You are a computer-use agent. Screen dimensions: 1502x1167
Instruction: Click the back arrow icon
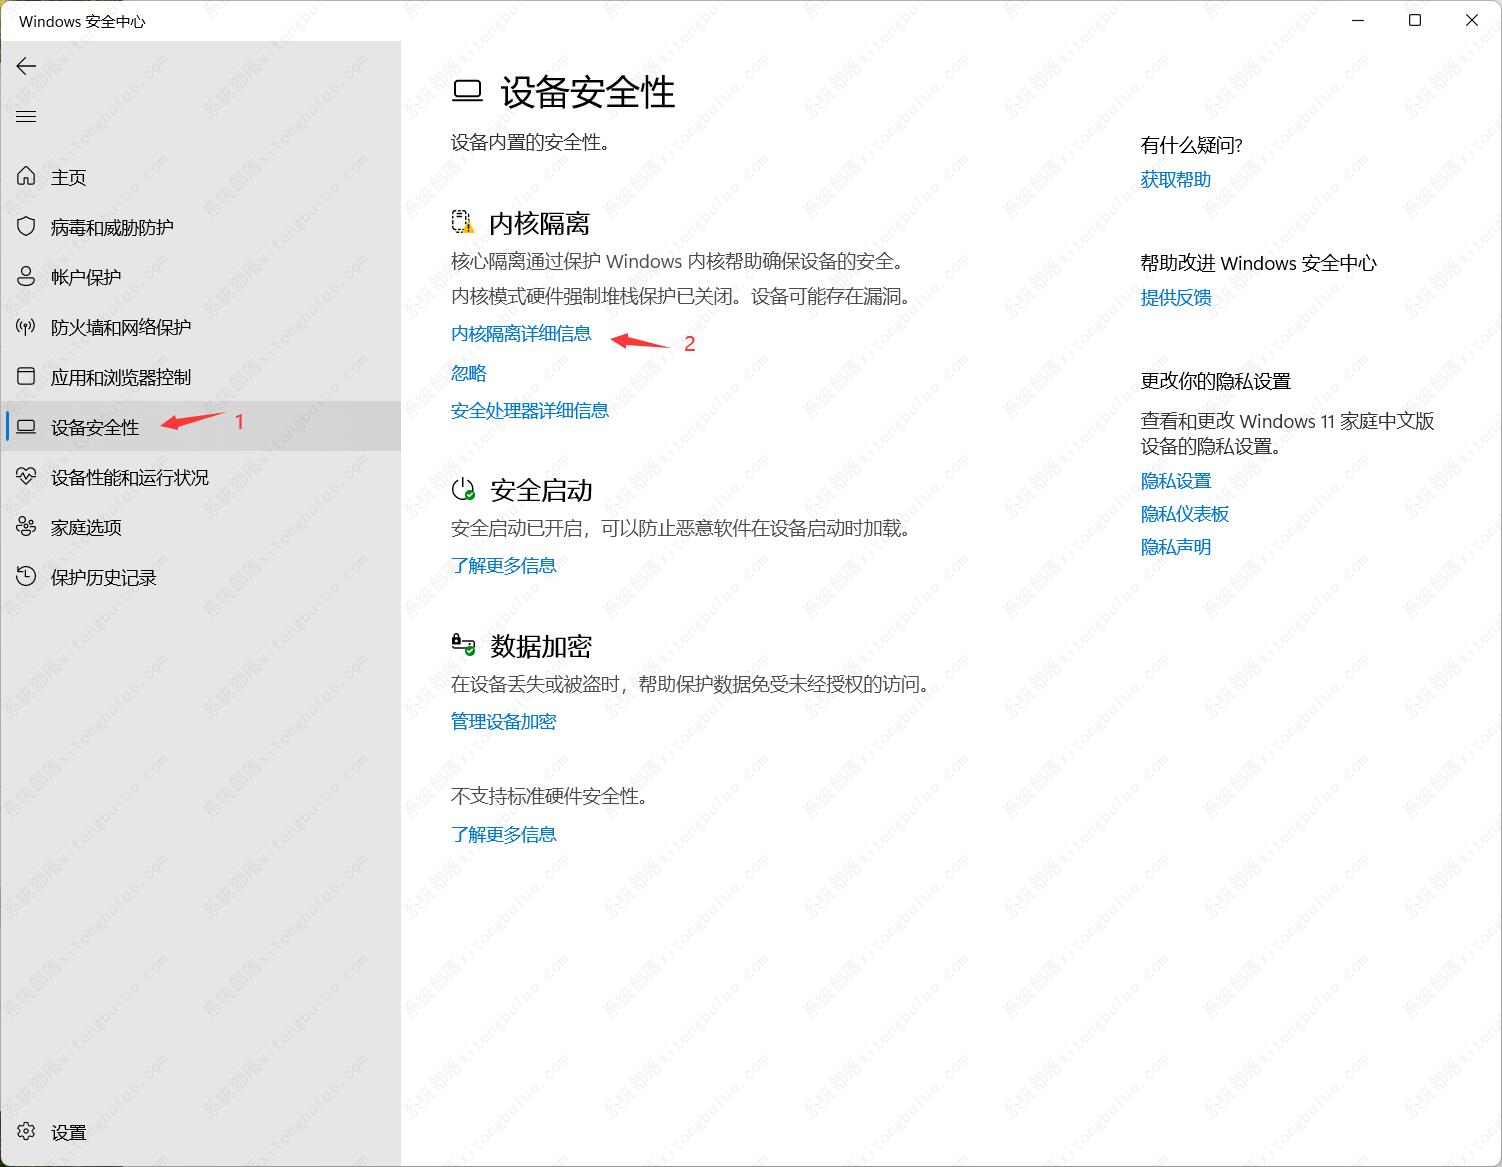26,66
